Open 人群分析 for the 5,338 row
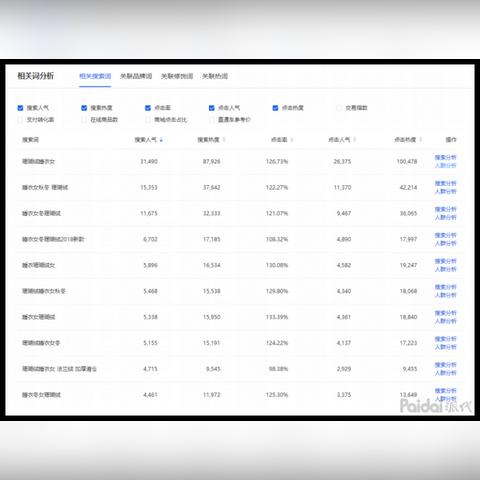480x480 pixels. 445,321
